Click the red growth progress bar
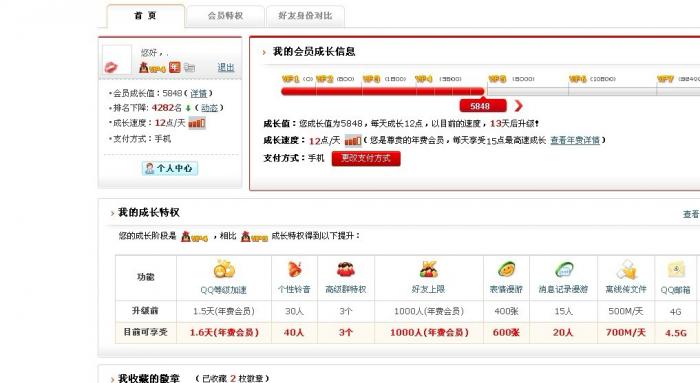Screen dimensions: 700x383 [x=383, y=92]
